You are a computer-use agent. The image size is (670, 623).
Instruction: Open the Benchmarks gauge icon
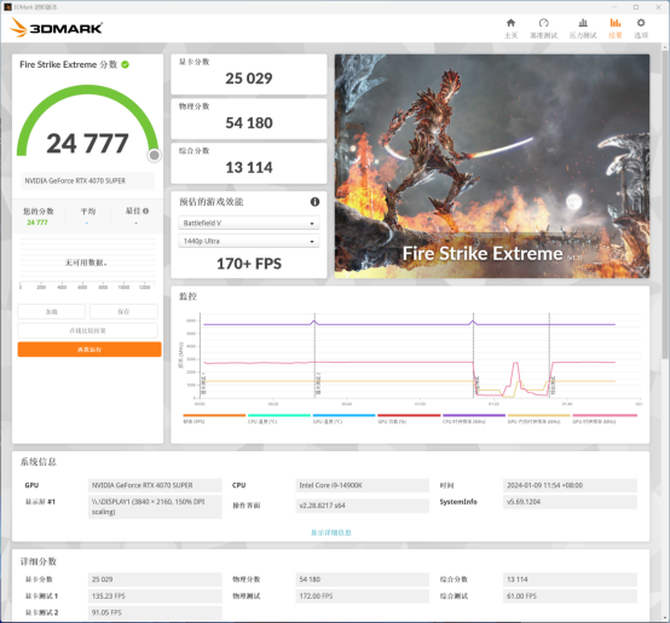click(544, 23)
